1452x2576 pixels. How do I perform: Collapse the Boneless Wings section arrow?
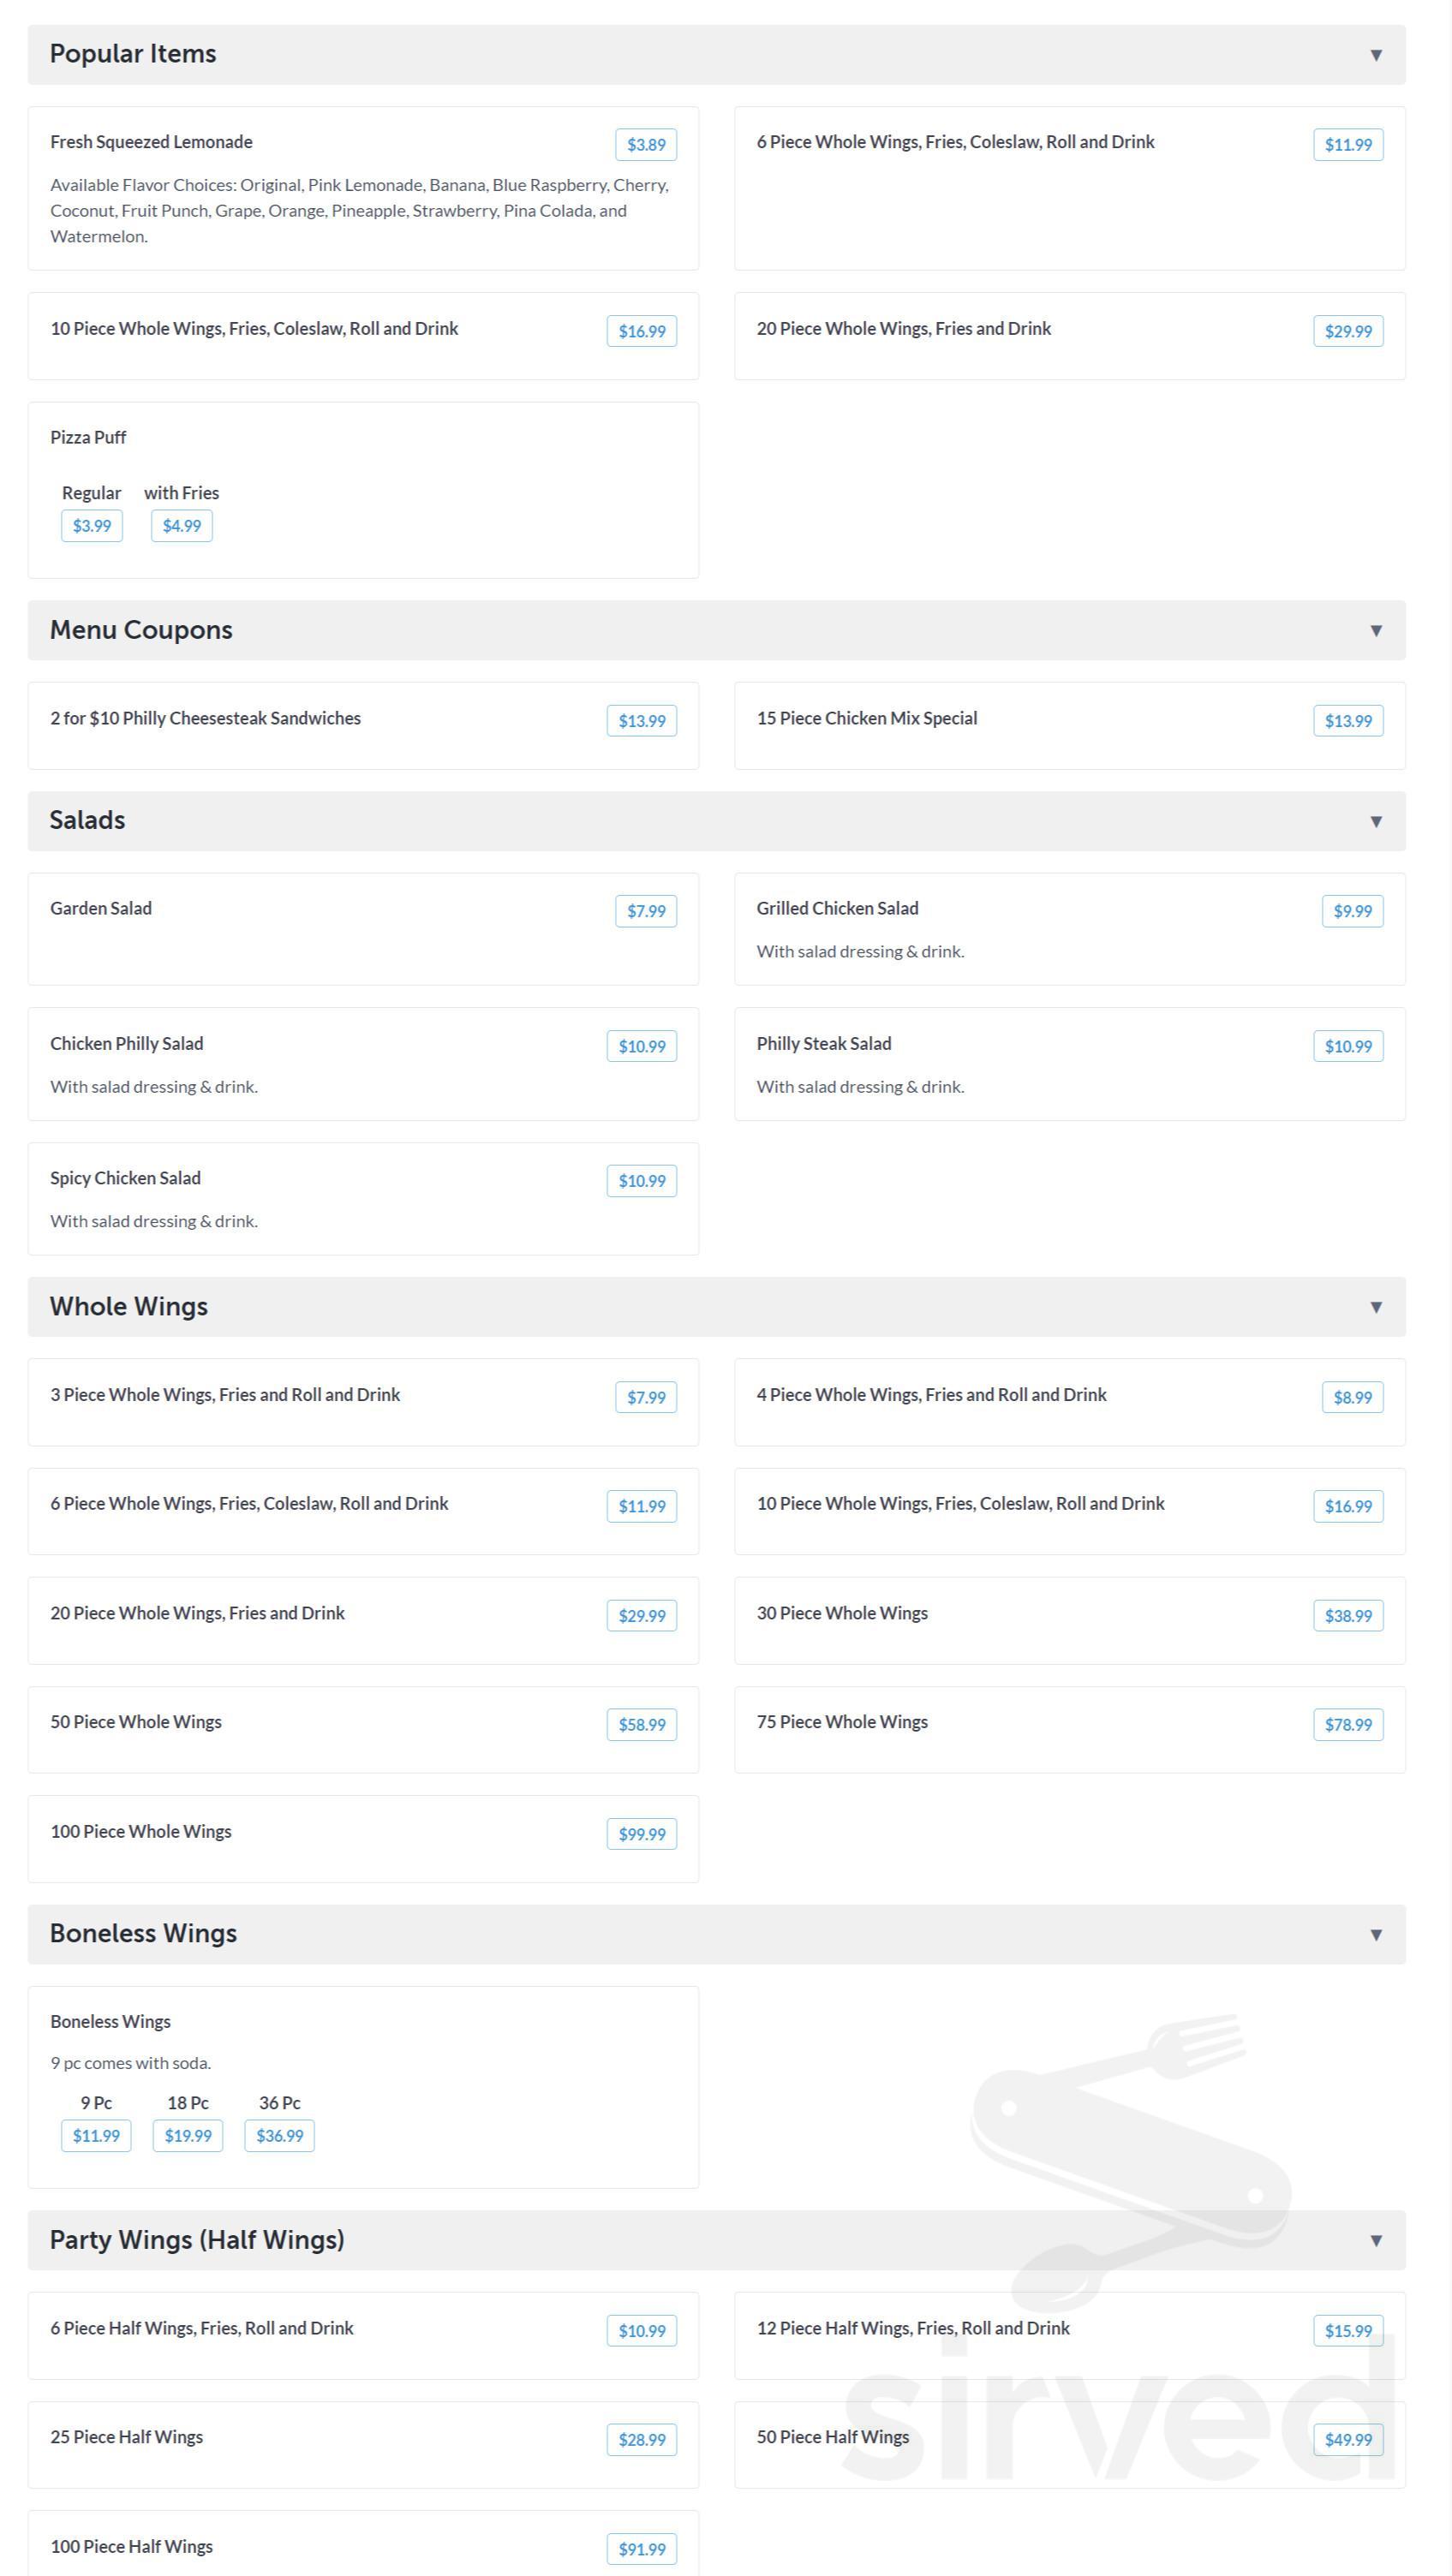coord(1376,1934)
